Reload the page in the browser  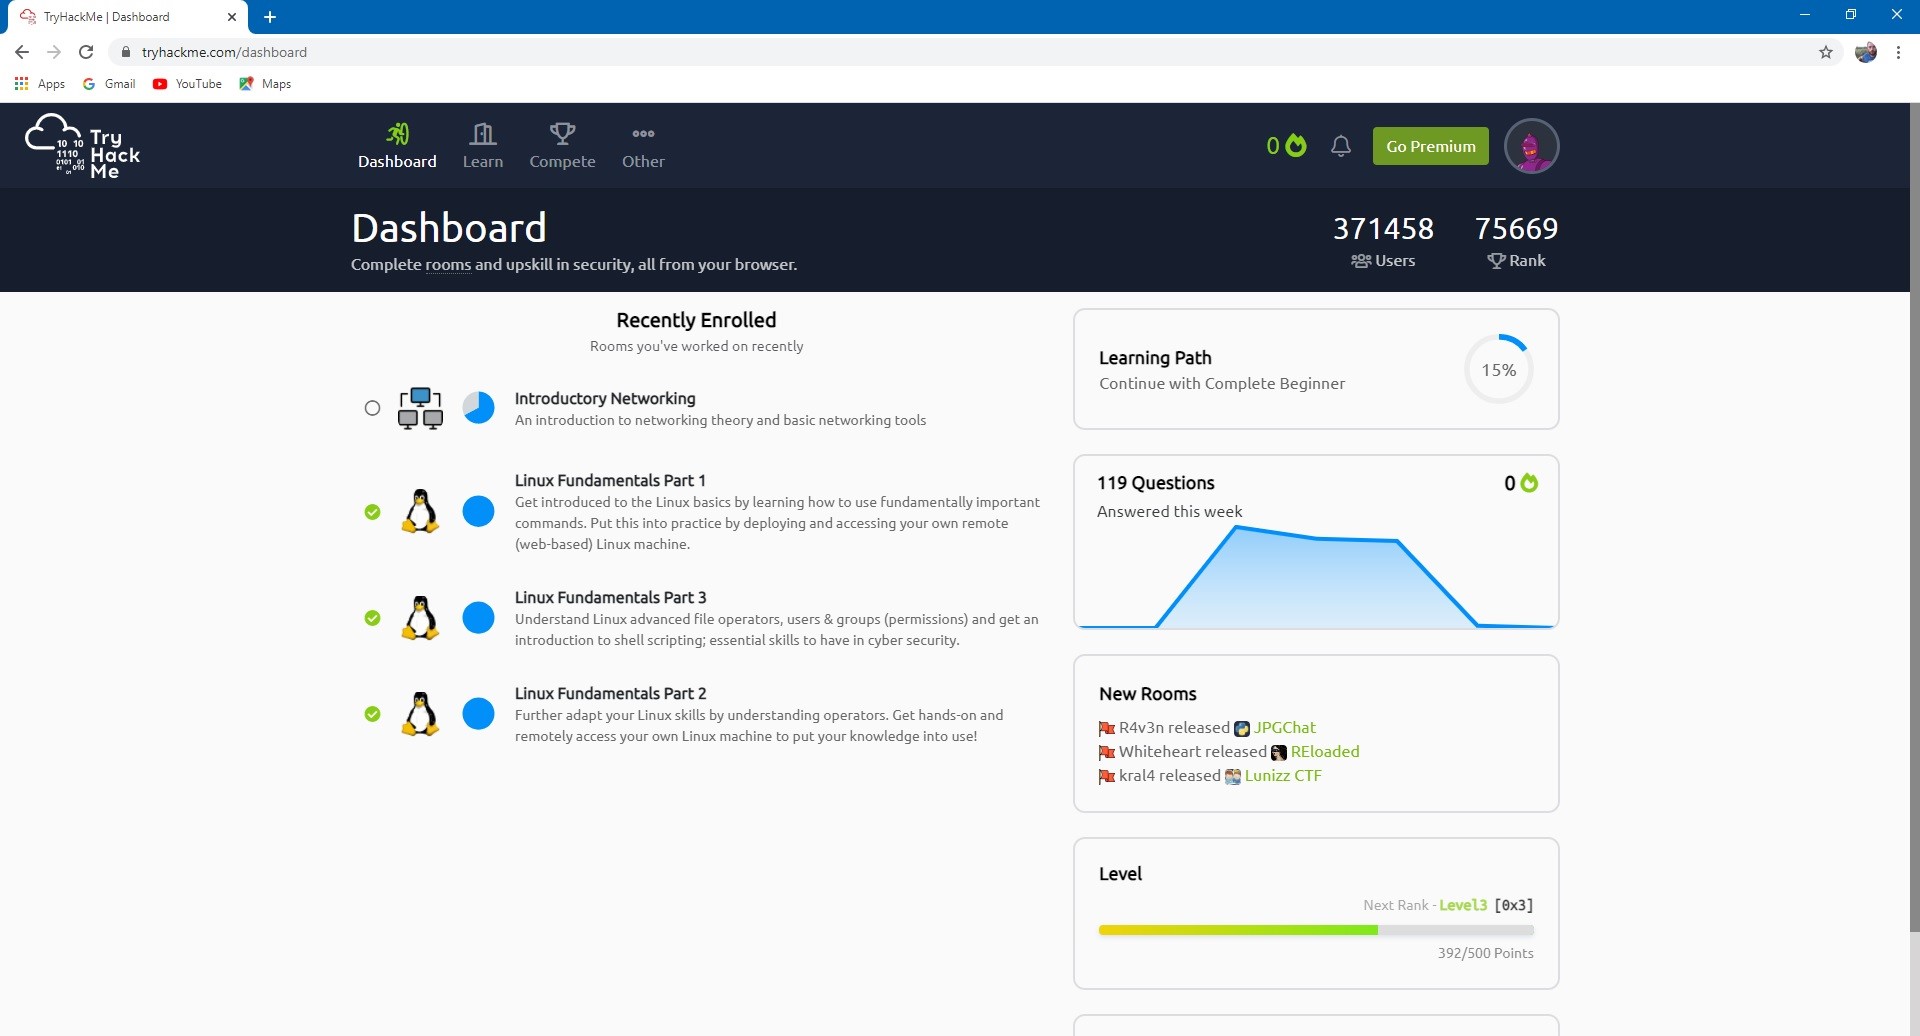pos(86,52)
